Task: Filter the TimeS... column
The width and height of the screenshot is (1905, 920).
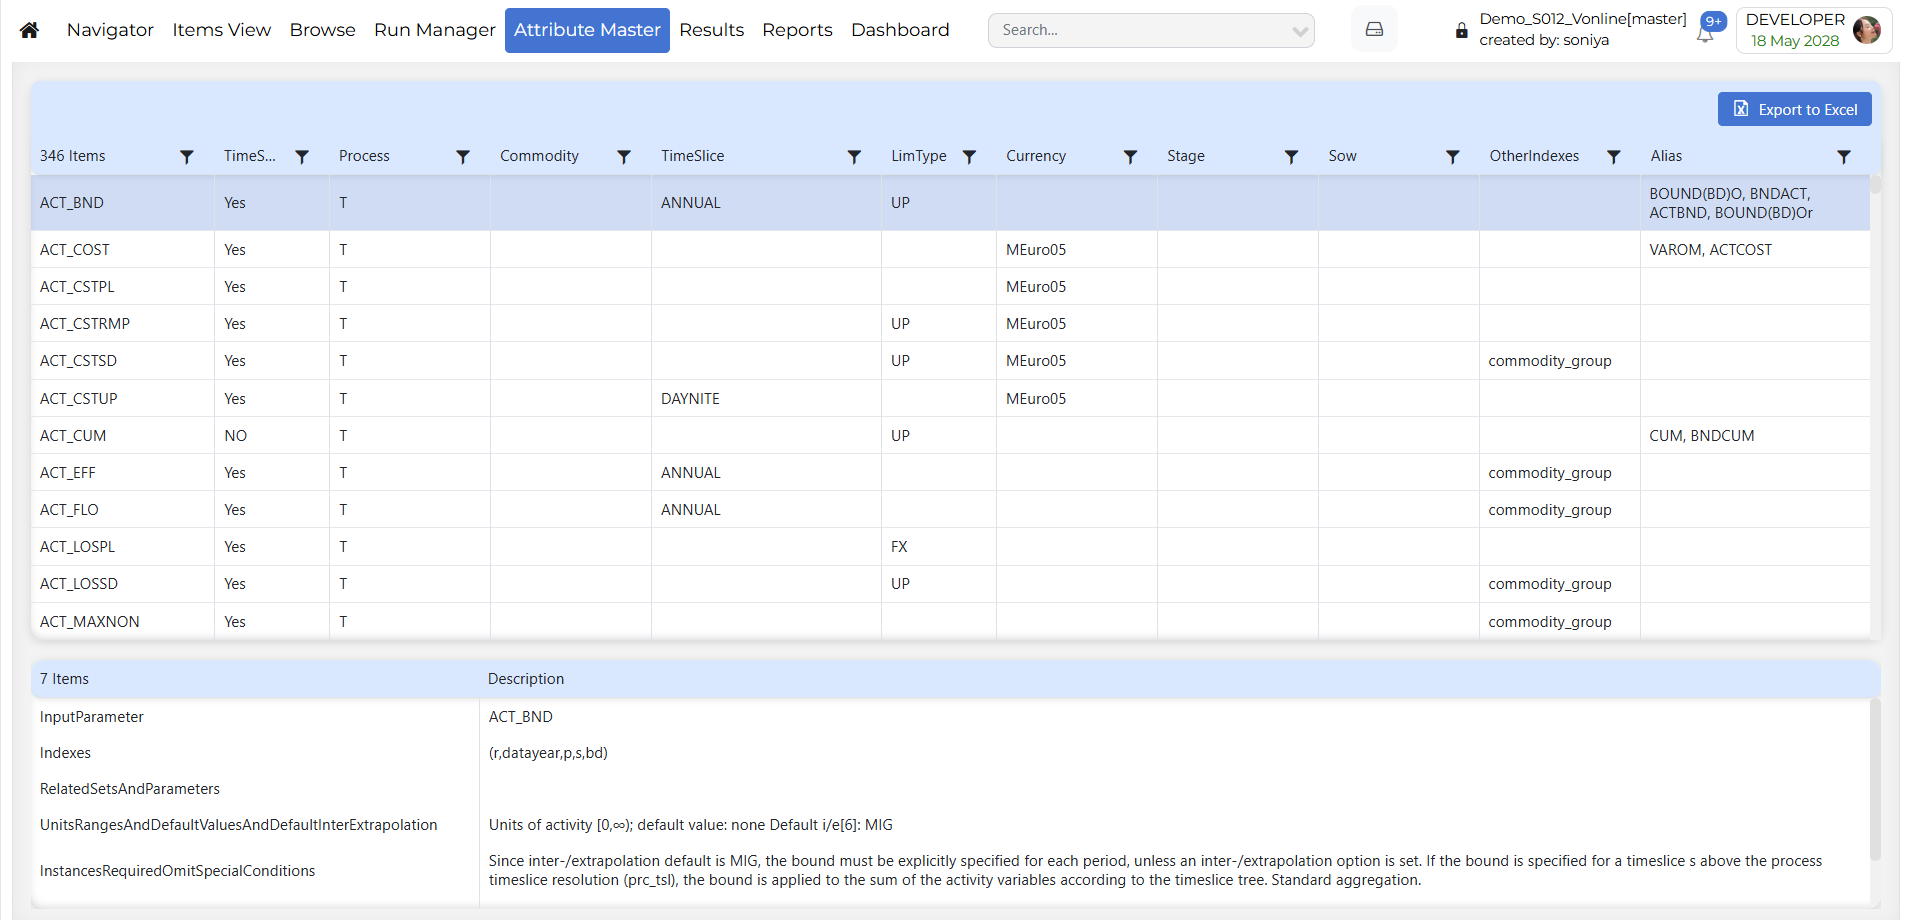Action: tap(302, 157)
